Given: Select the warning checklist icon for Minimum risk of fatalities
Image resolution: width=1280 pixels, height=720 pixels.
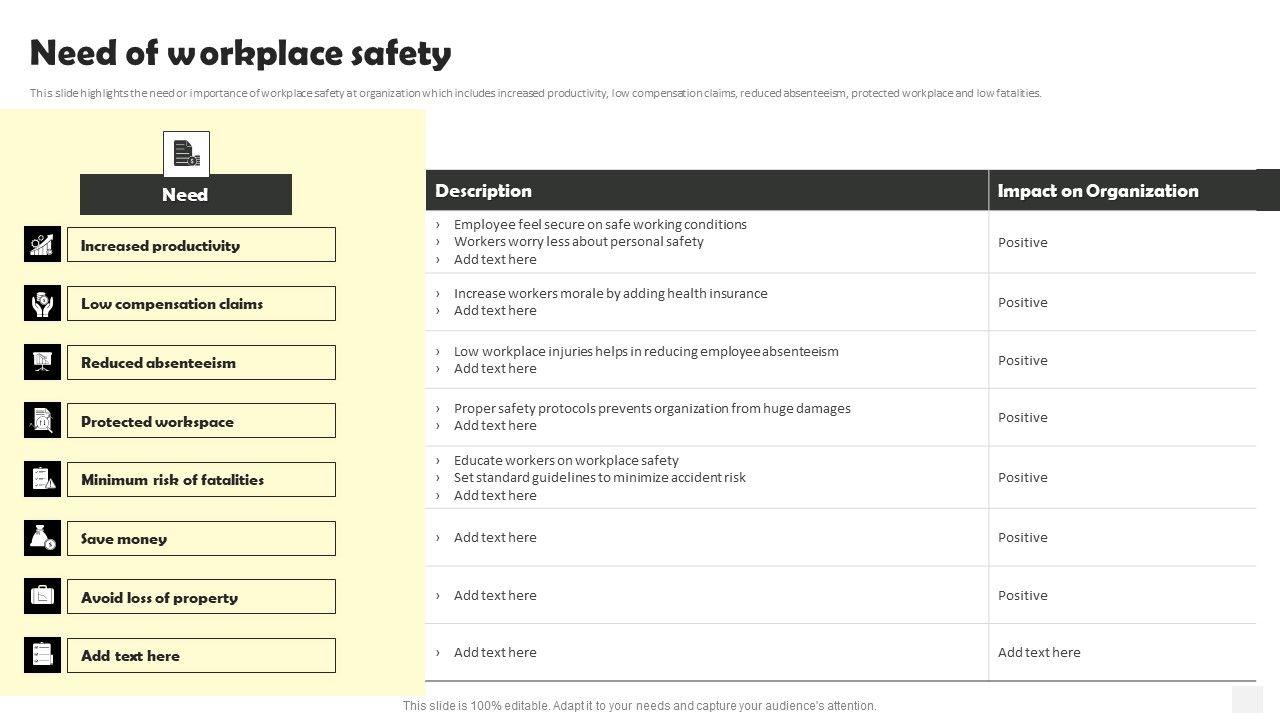Looking at the screenshot, I should 42,480.
